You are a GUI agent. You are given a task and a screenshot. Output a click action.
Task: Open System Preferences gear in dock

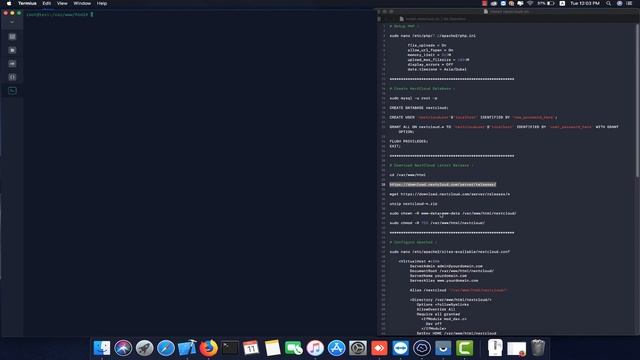pyautogui.click(x=358, y=348)
